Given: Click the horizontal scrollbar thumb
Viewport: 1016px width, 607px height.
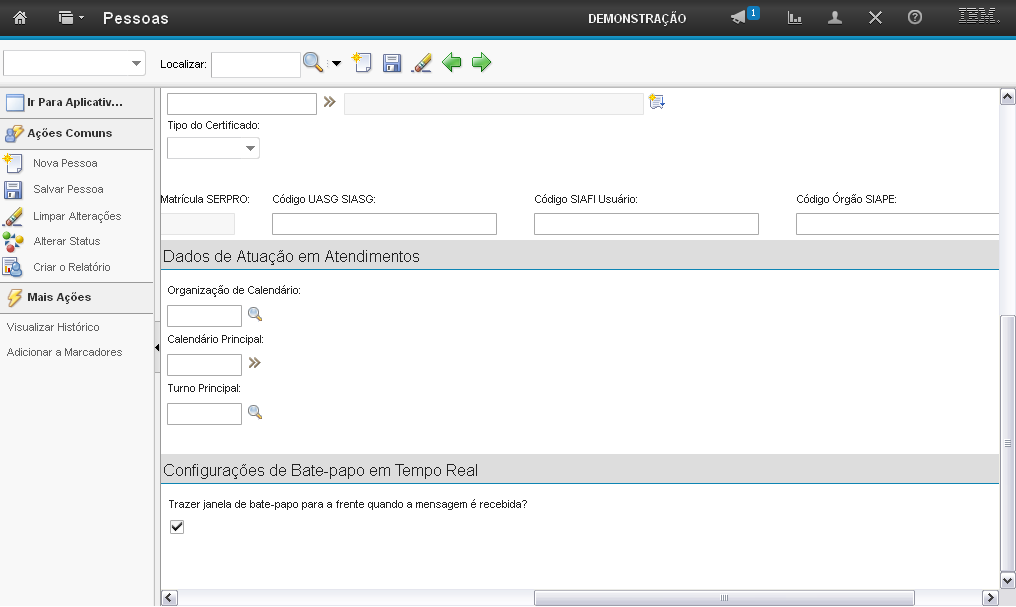Looking at the screenshot, I should [723, 597].
